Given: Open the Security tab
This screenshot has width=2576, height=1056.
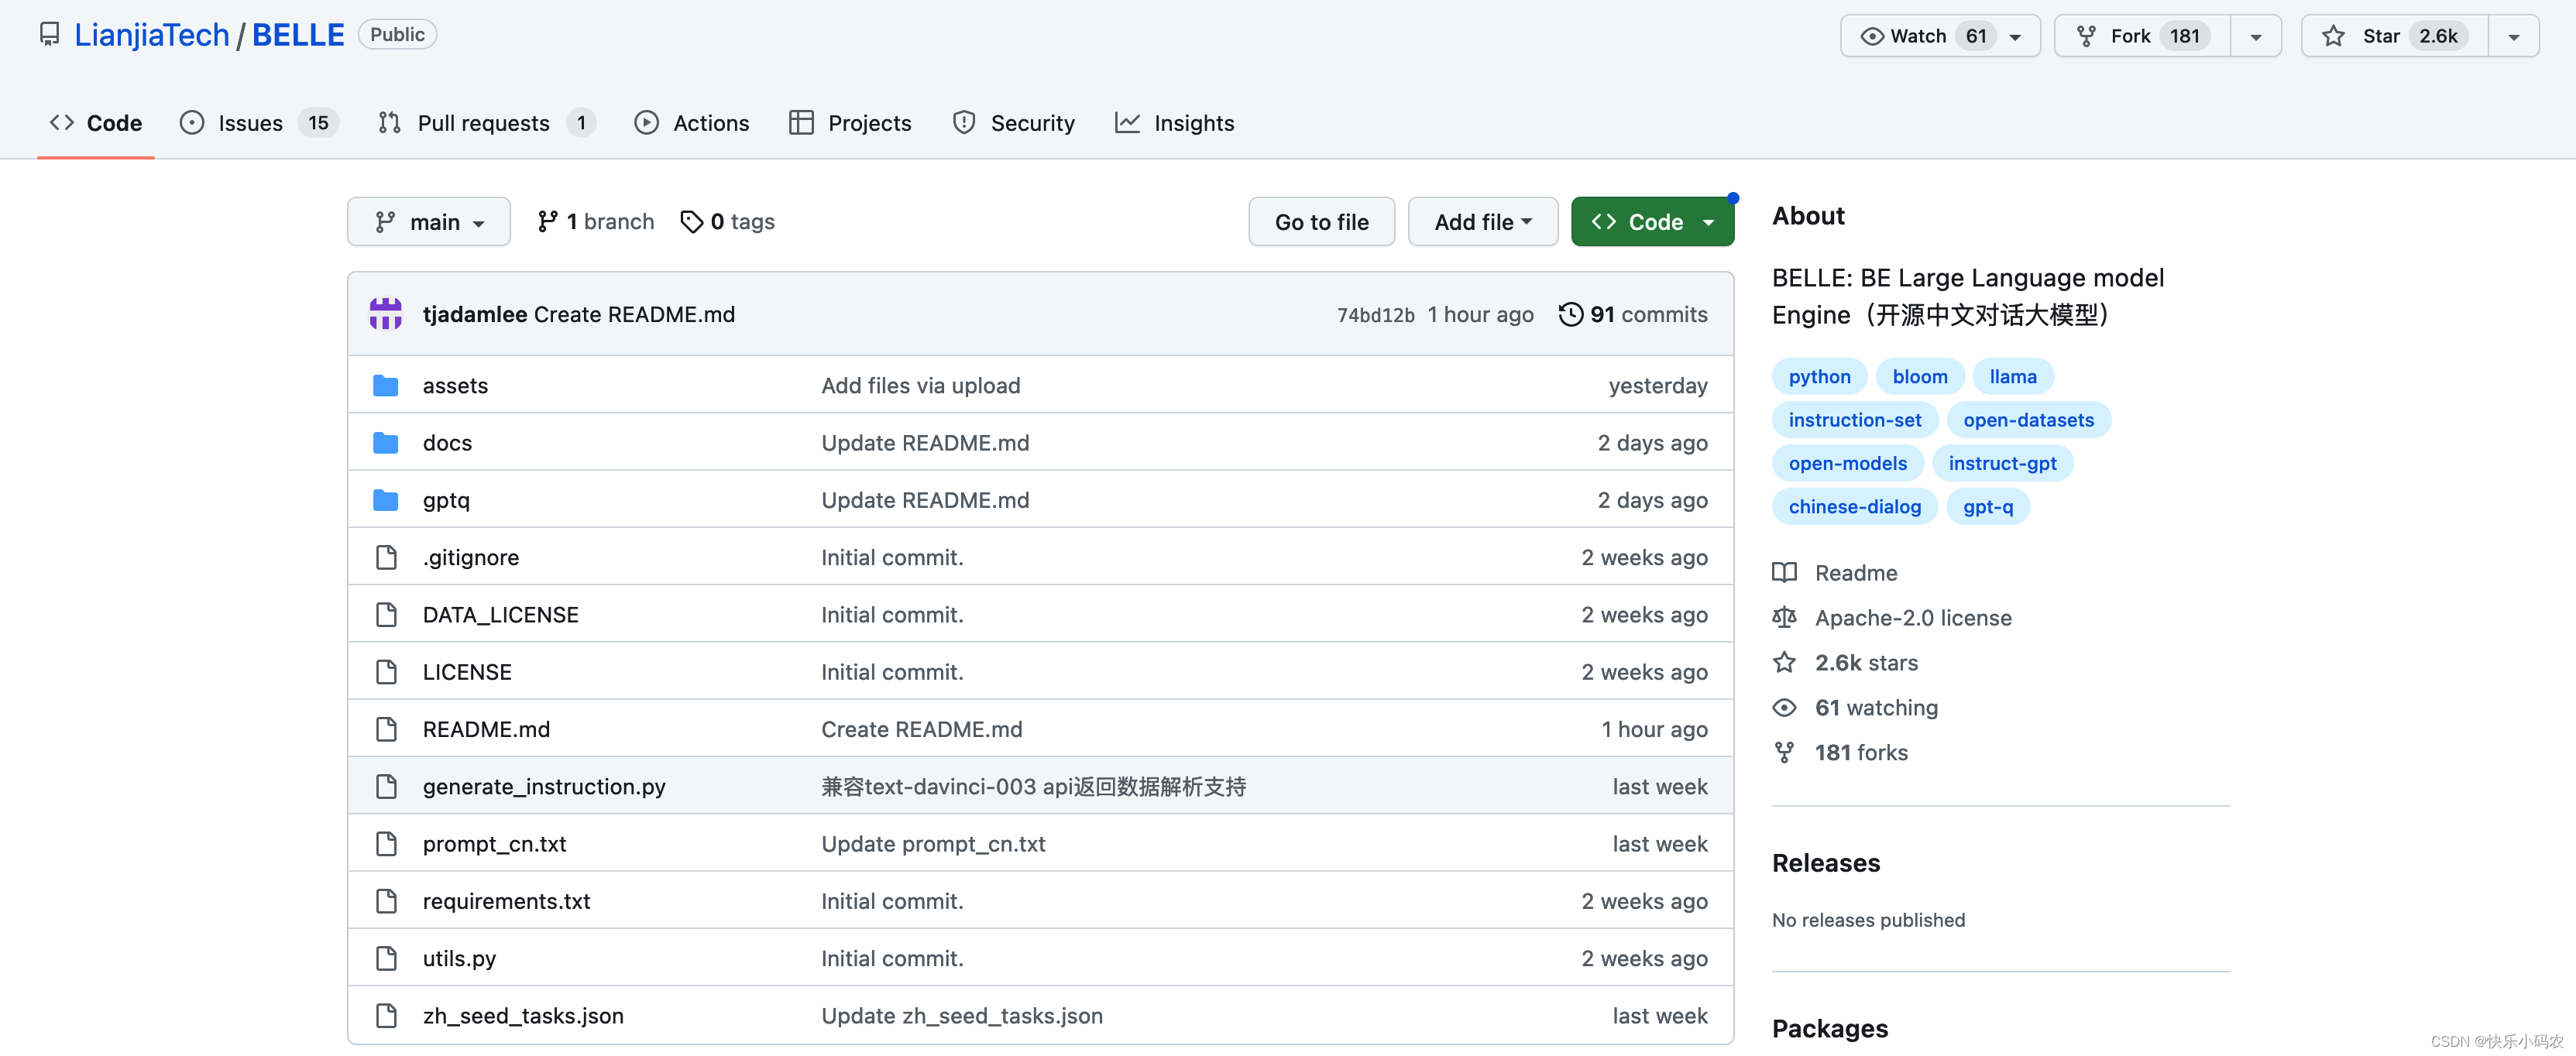Looking at the screenshot, I should 1014,123.
